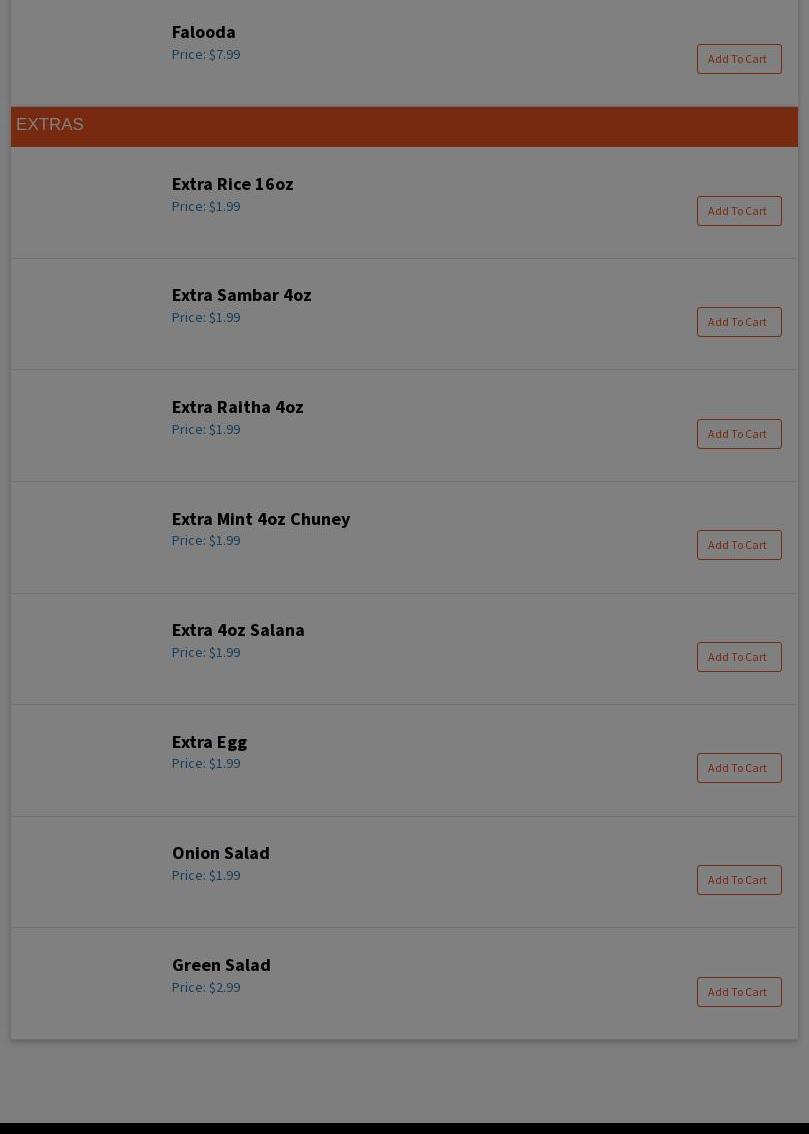
Task: Add Extra Sambar 4oz to cart
Action: click(738, 322)
